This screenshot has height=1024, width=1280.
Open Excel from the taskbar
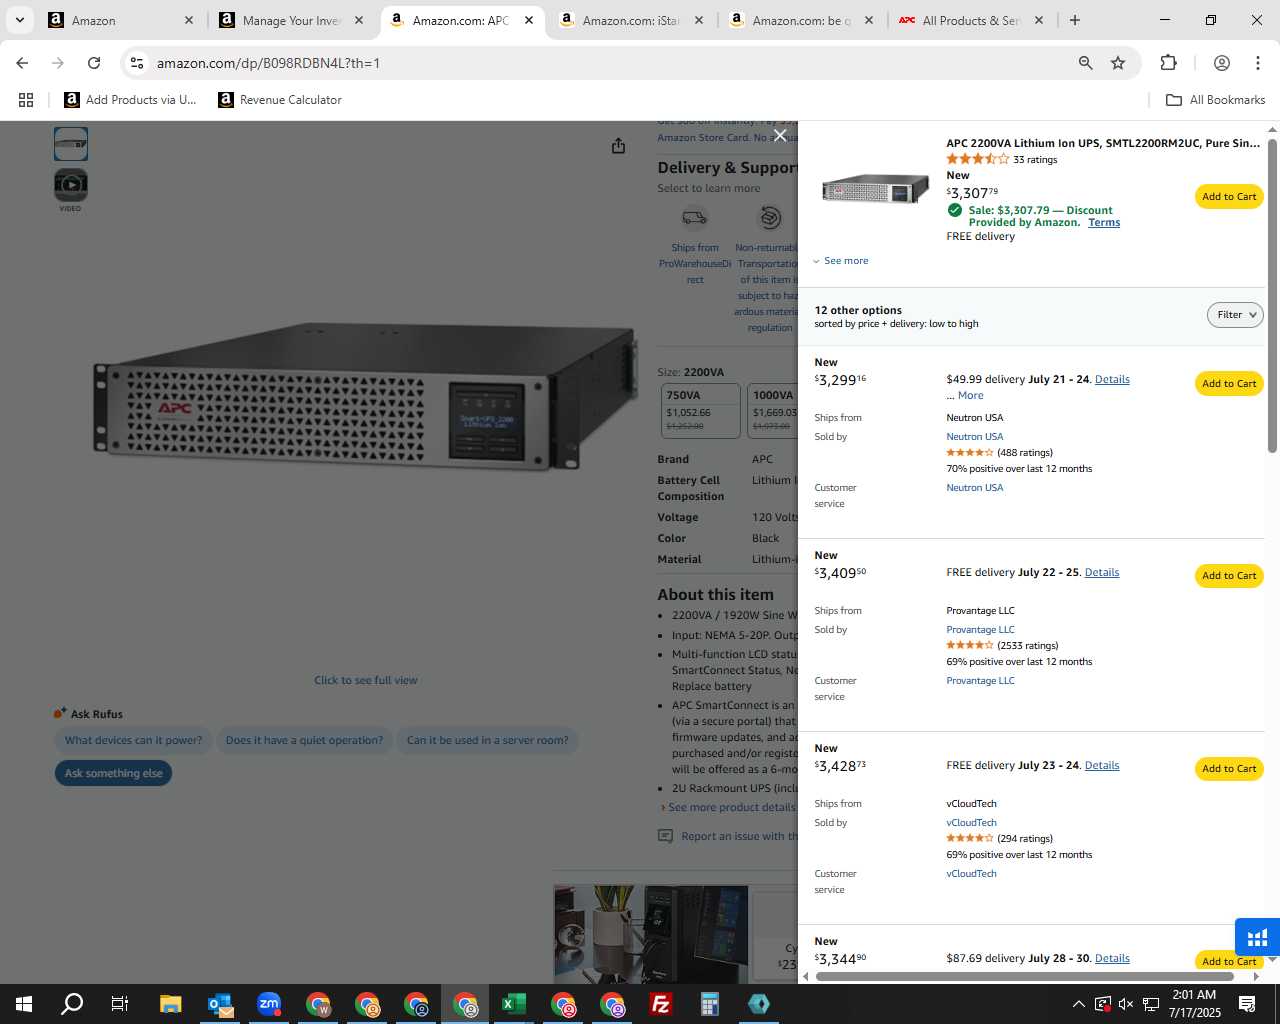(514, 1004)
